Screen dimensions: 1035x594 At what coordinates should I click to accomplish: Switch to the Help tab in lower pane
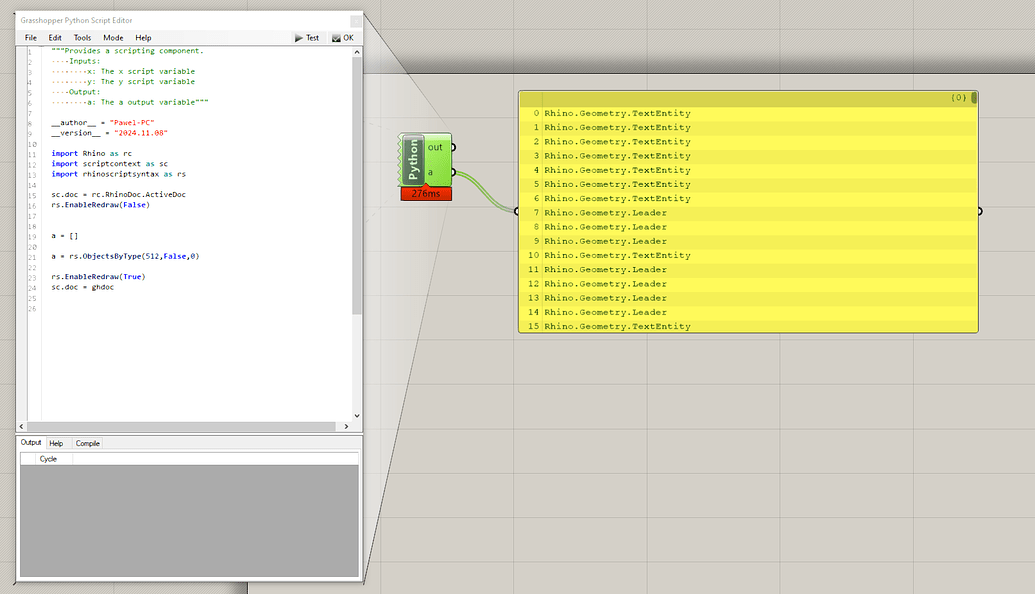(x=56, y=444)
